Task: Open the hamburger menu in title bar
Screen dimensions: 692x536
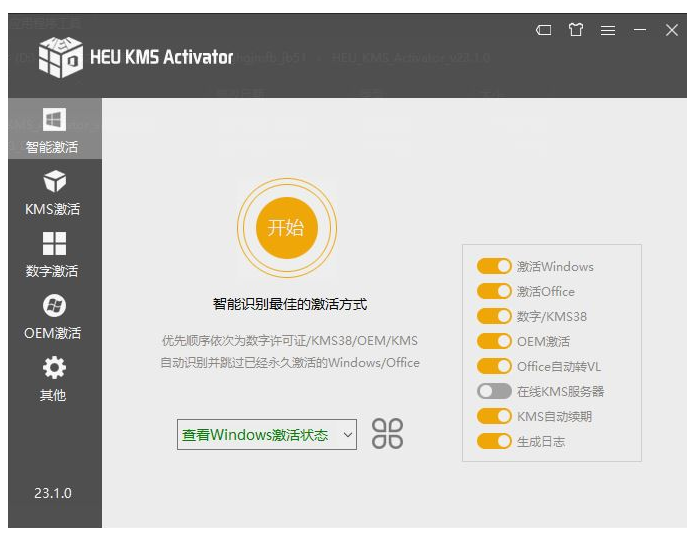Action: (608, 30)
